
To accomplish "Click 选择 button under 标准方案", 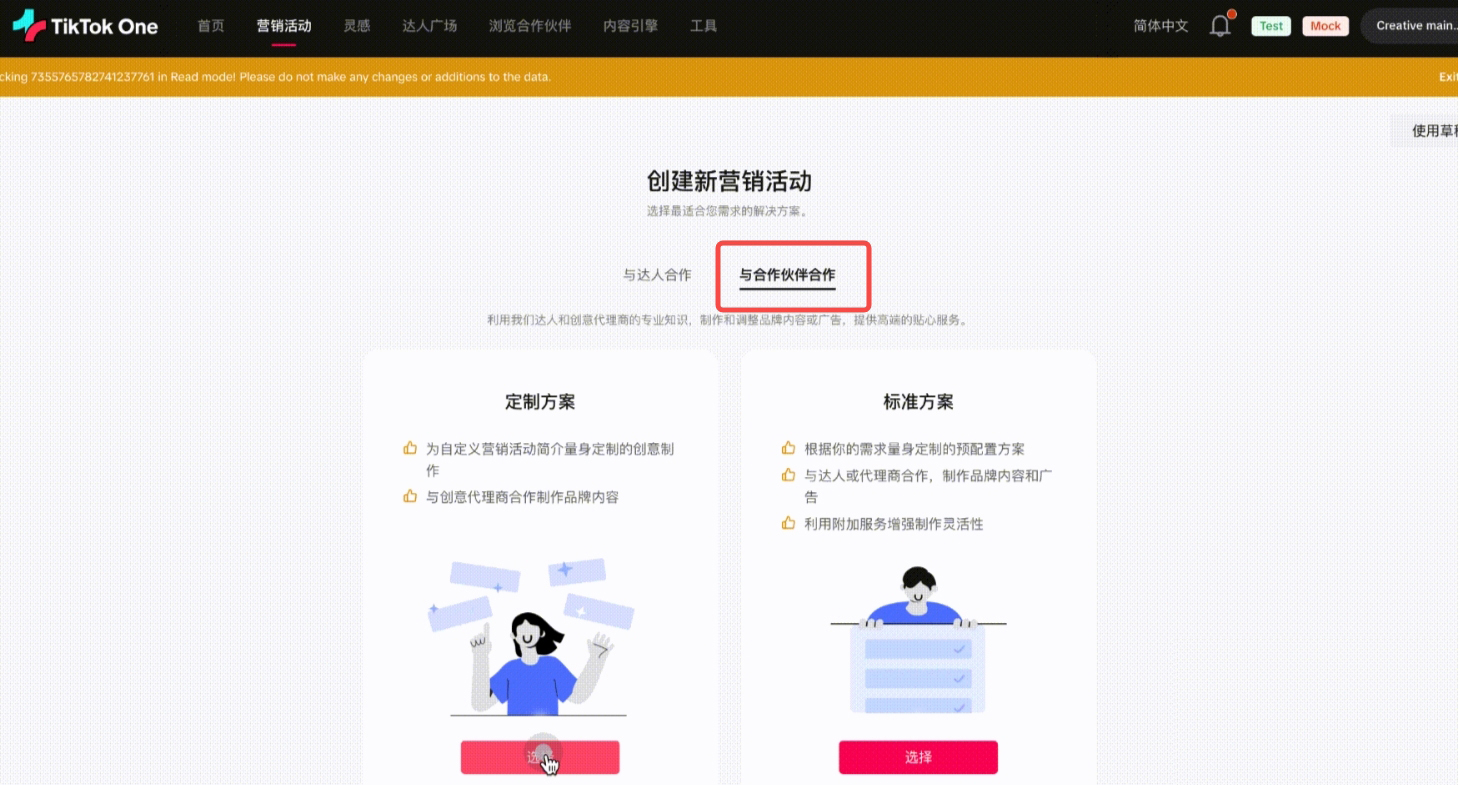I will [x=918, y=757].
